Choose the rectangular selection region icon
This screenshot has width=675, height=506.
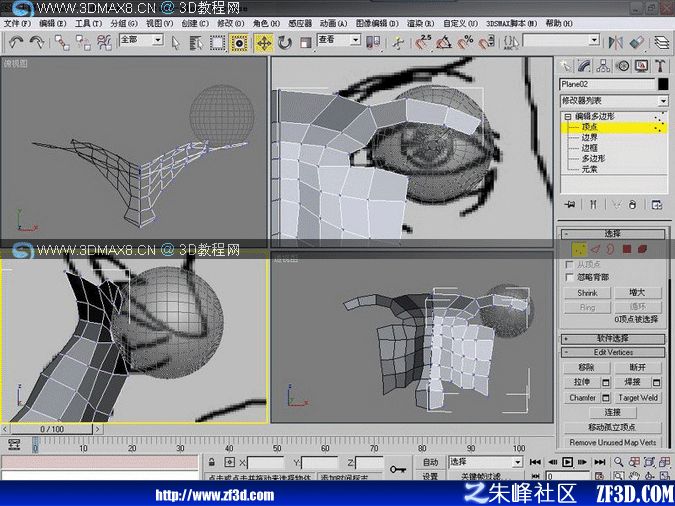[218, 43]
